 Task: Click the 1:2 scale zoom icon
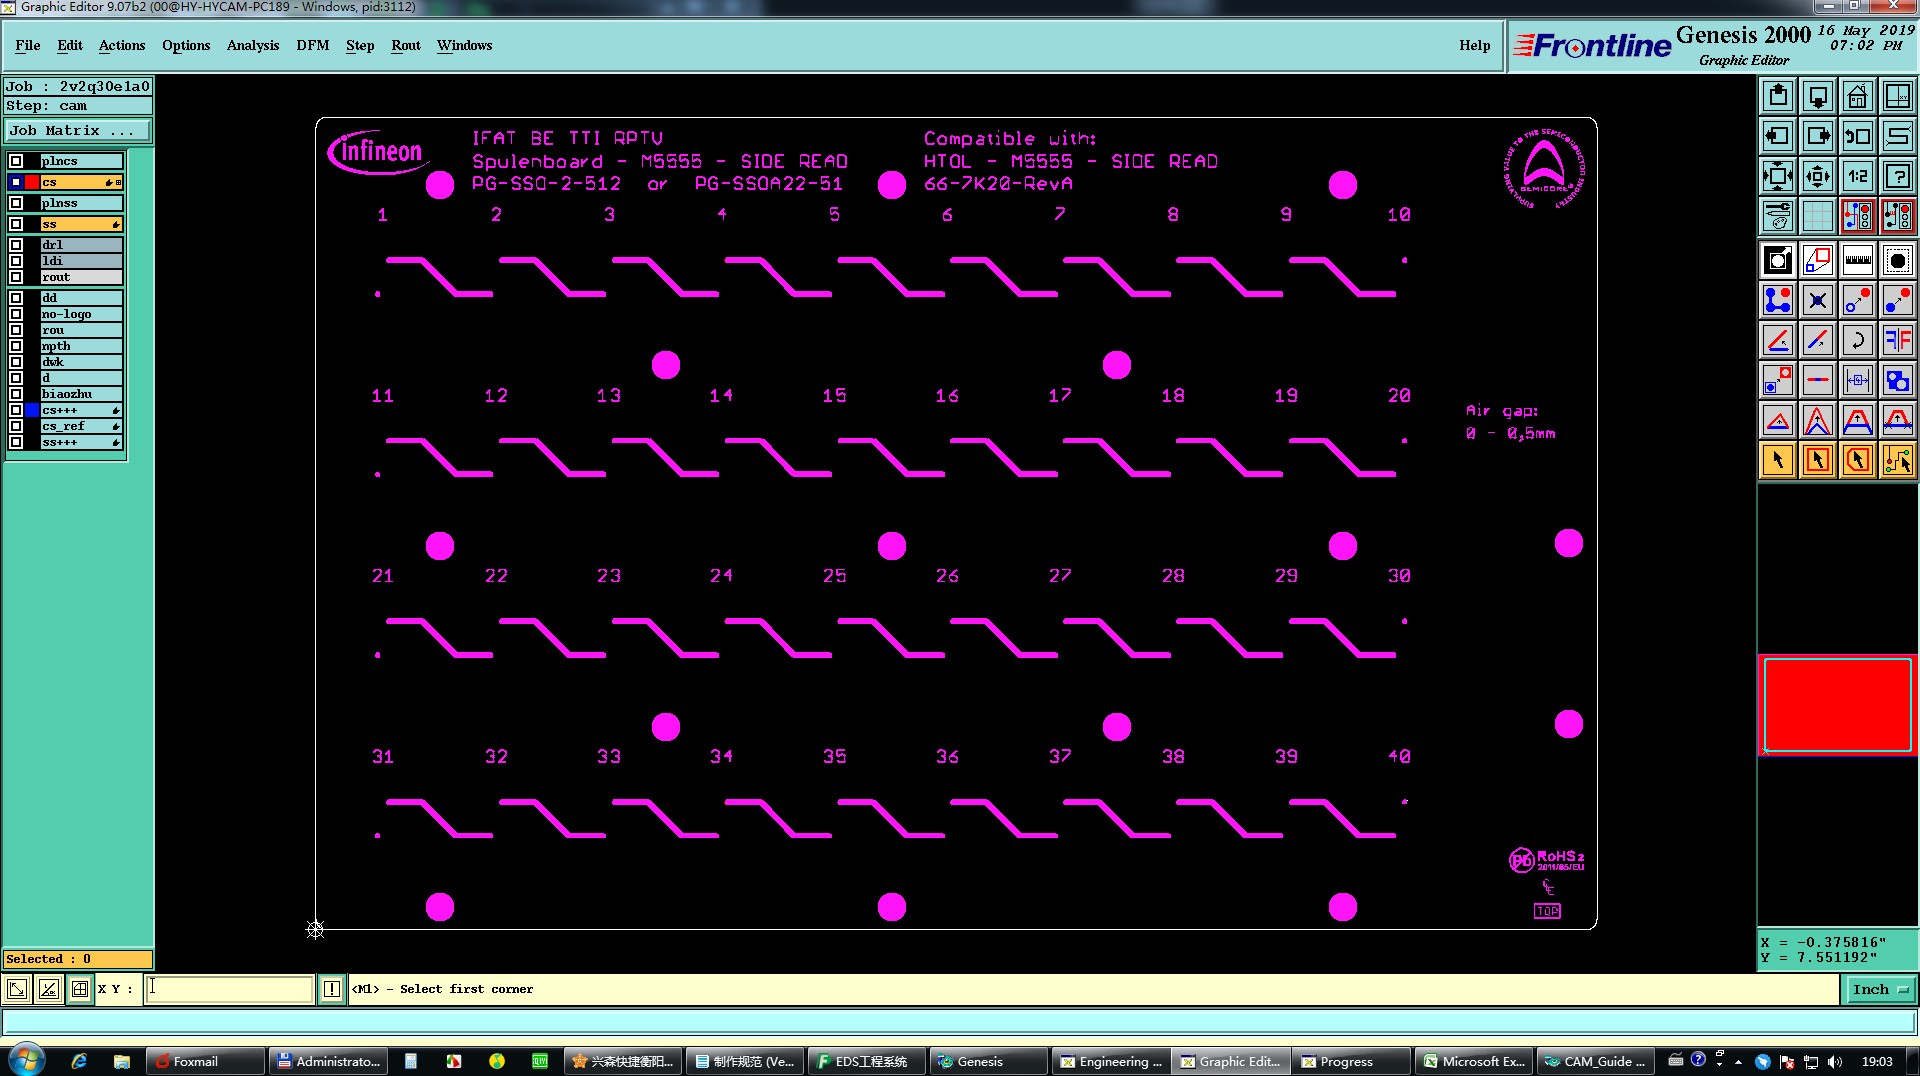(1857, 177)
